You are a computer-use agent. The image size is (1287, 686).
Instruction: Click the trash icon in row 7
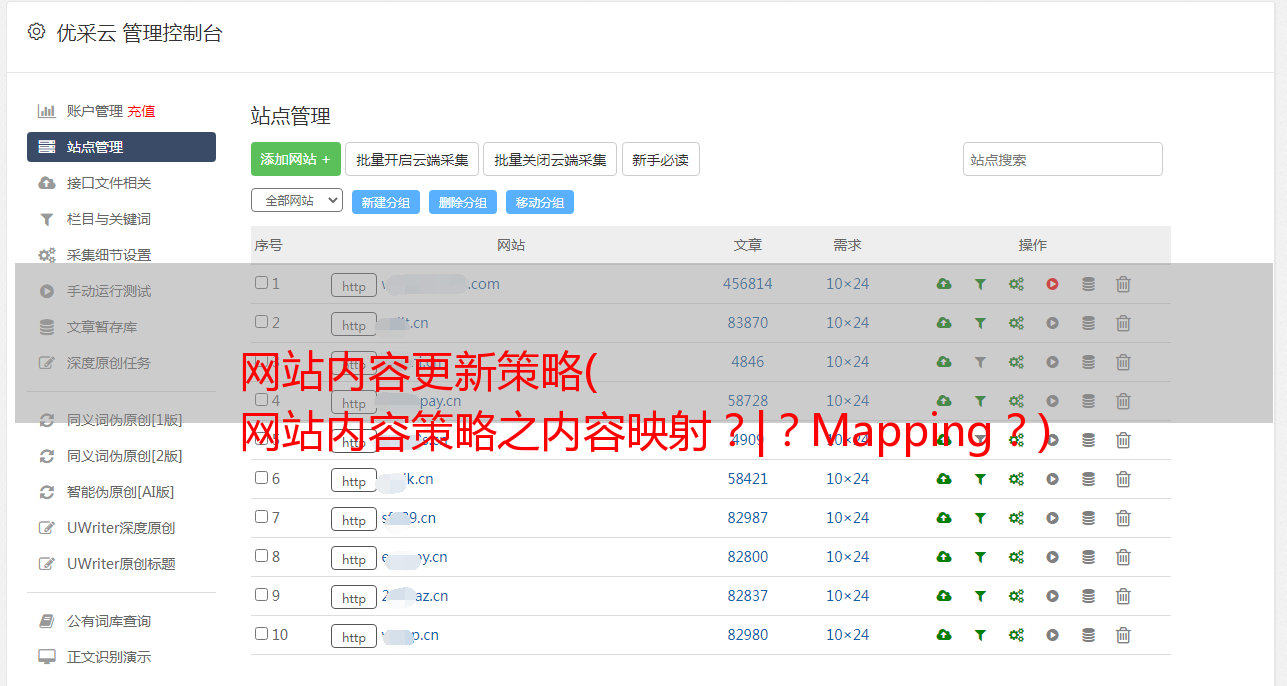(1123, 518)
